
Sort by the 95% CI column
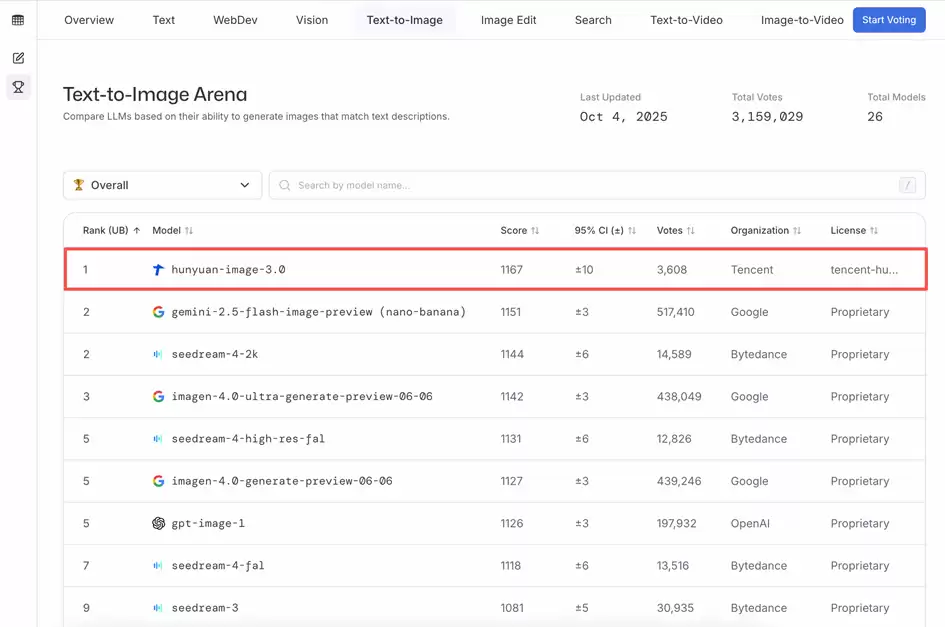[x=631, y=231]
